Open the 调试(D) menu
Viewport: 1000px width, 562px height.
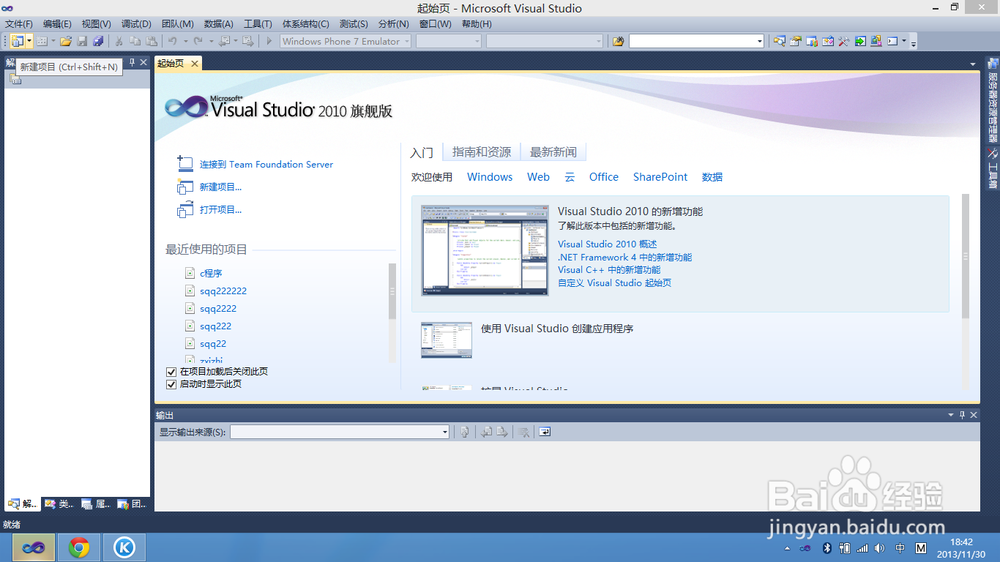click(x=136, y=24)
